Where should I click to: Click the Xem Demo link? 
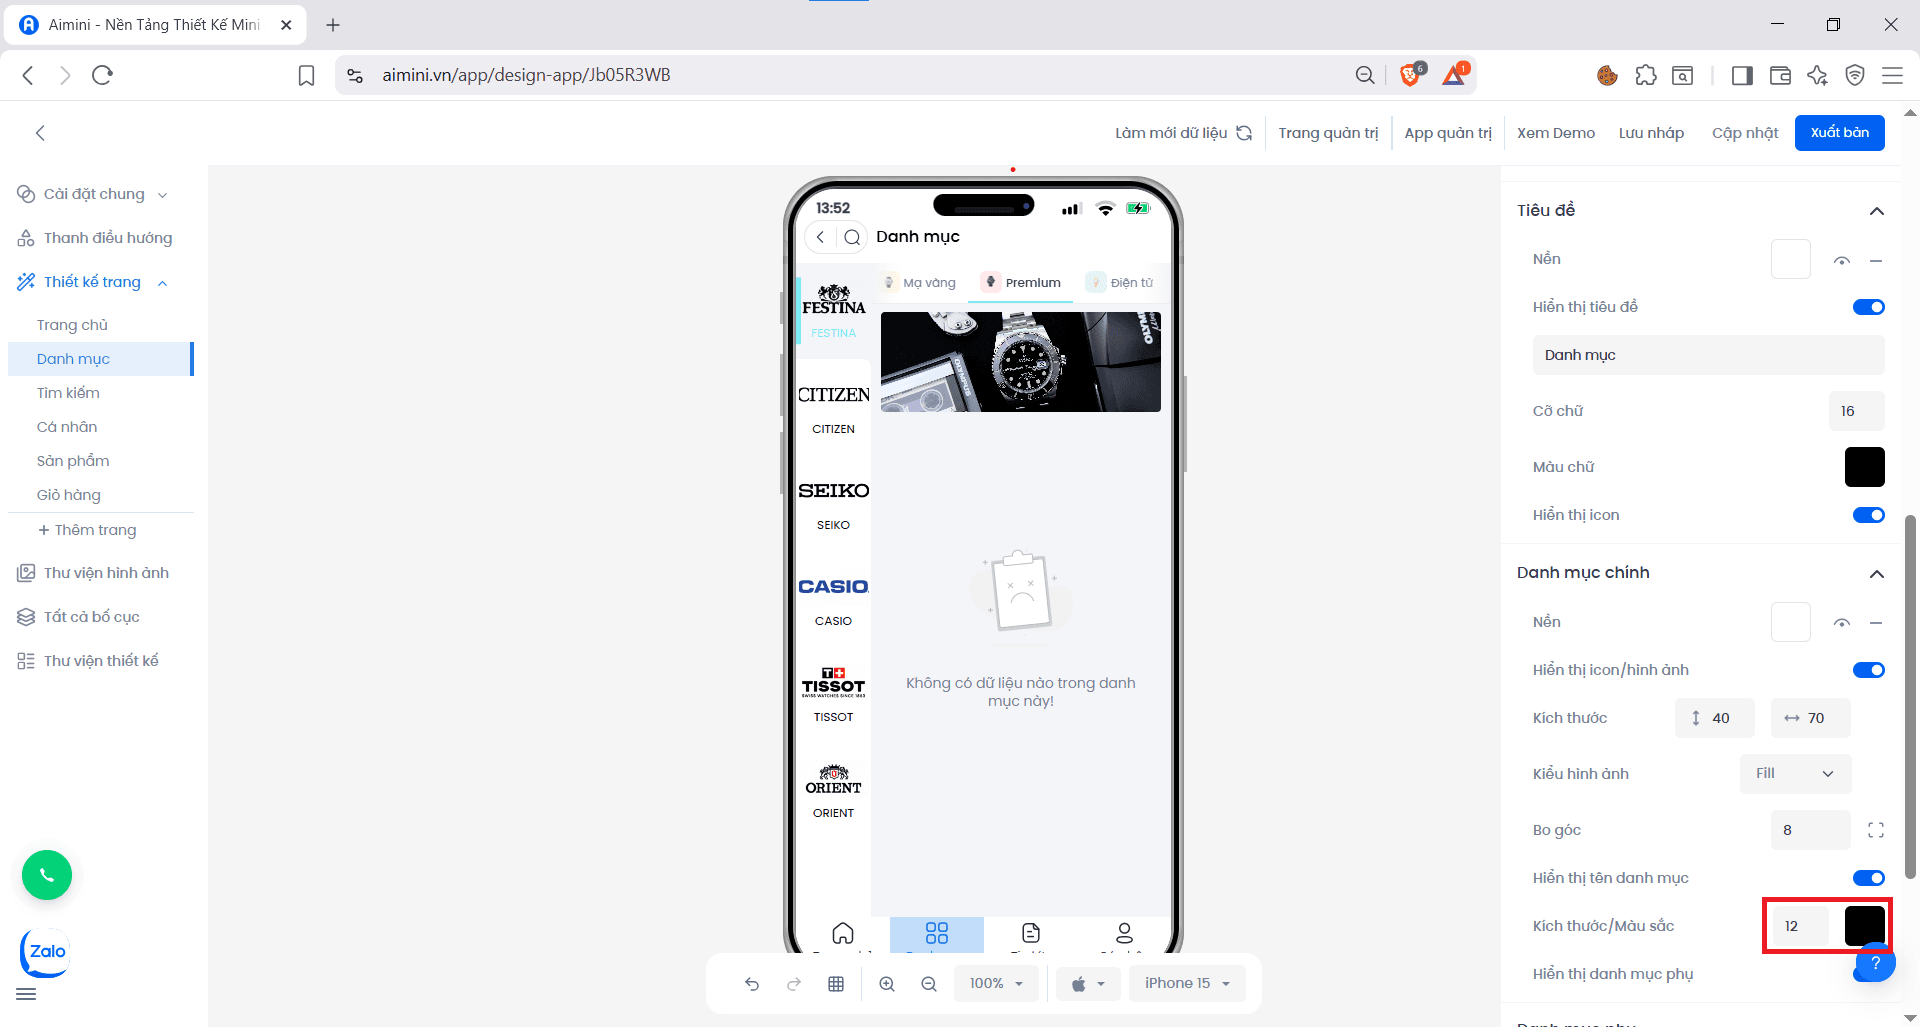click(x=1555, y=133)
